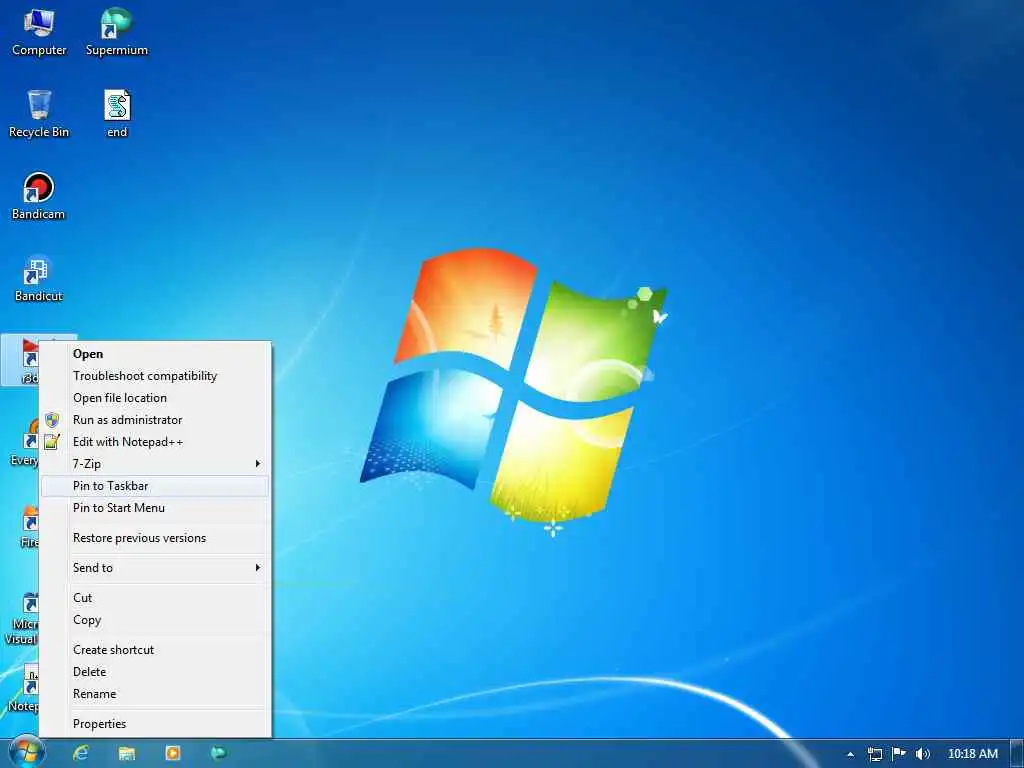Open the network tray icon

tap(874, 754)
